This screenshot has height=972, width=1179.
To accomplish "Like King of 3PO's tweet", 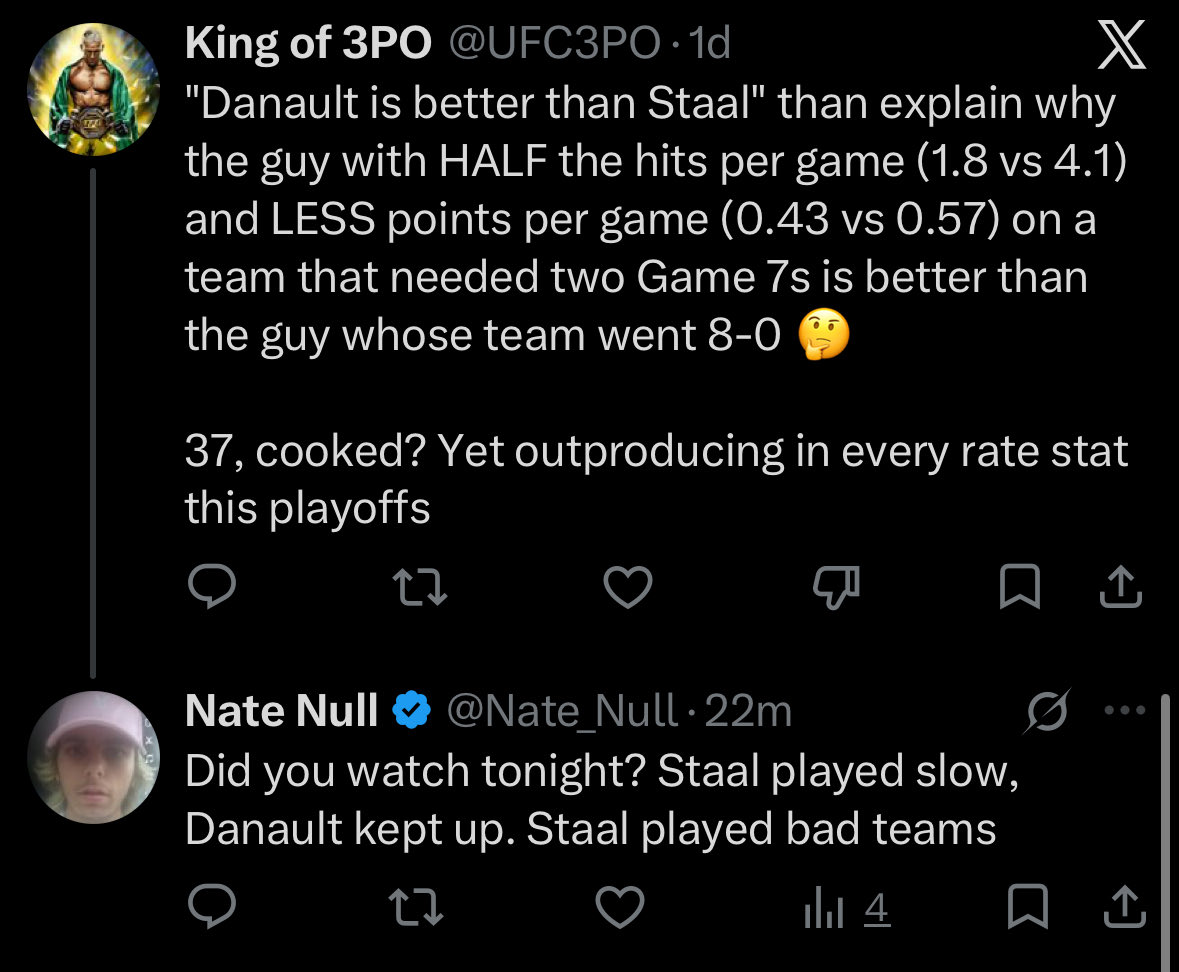I will pyautogui.click(x=628, y=586).
